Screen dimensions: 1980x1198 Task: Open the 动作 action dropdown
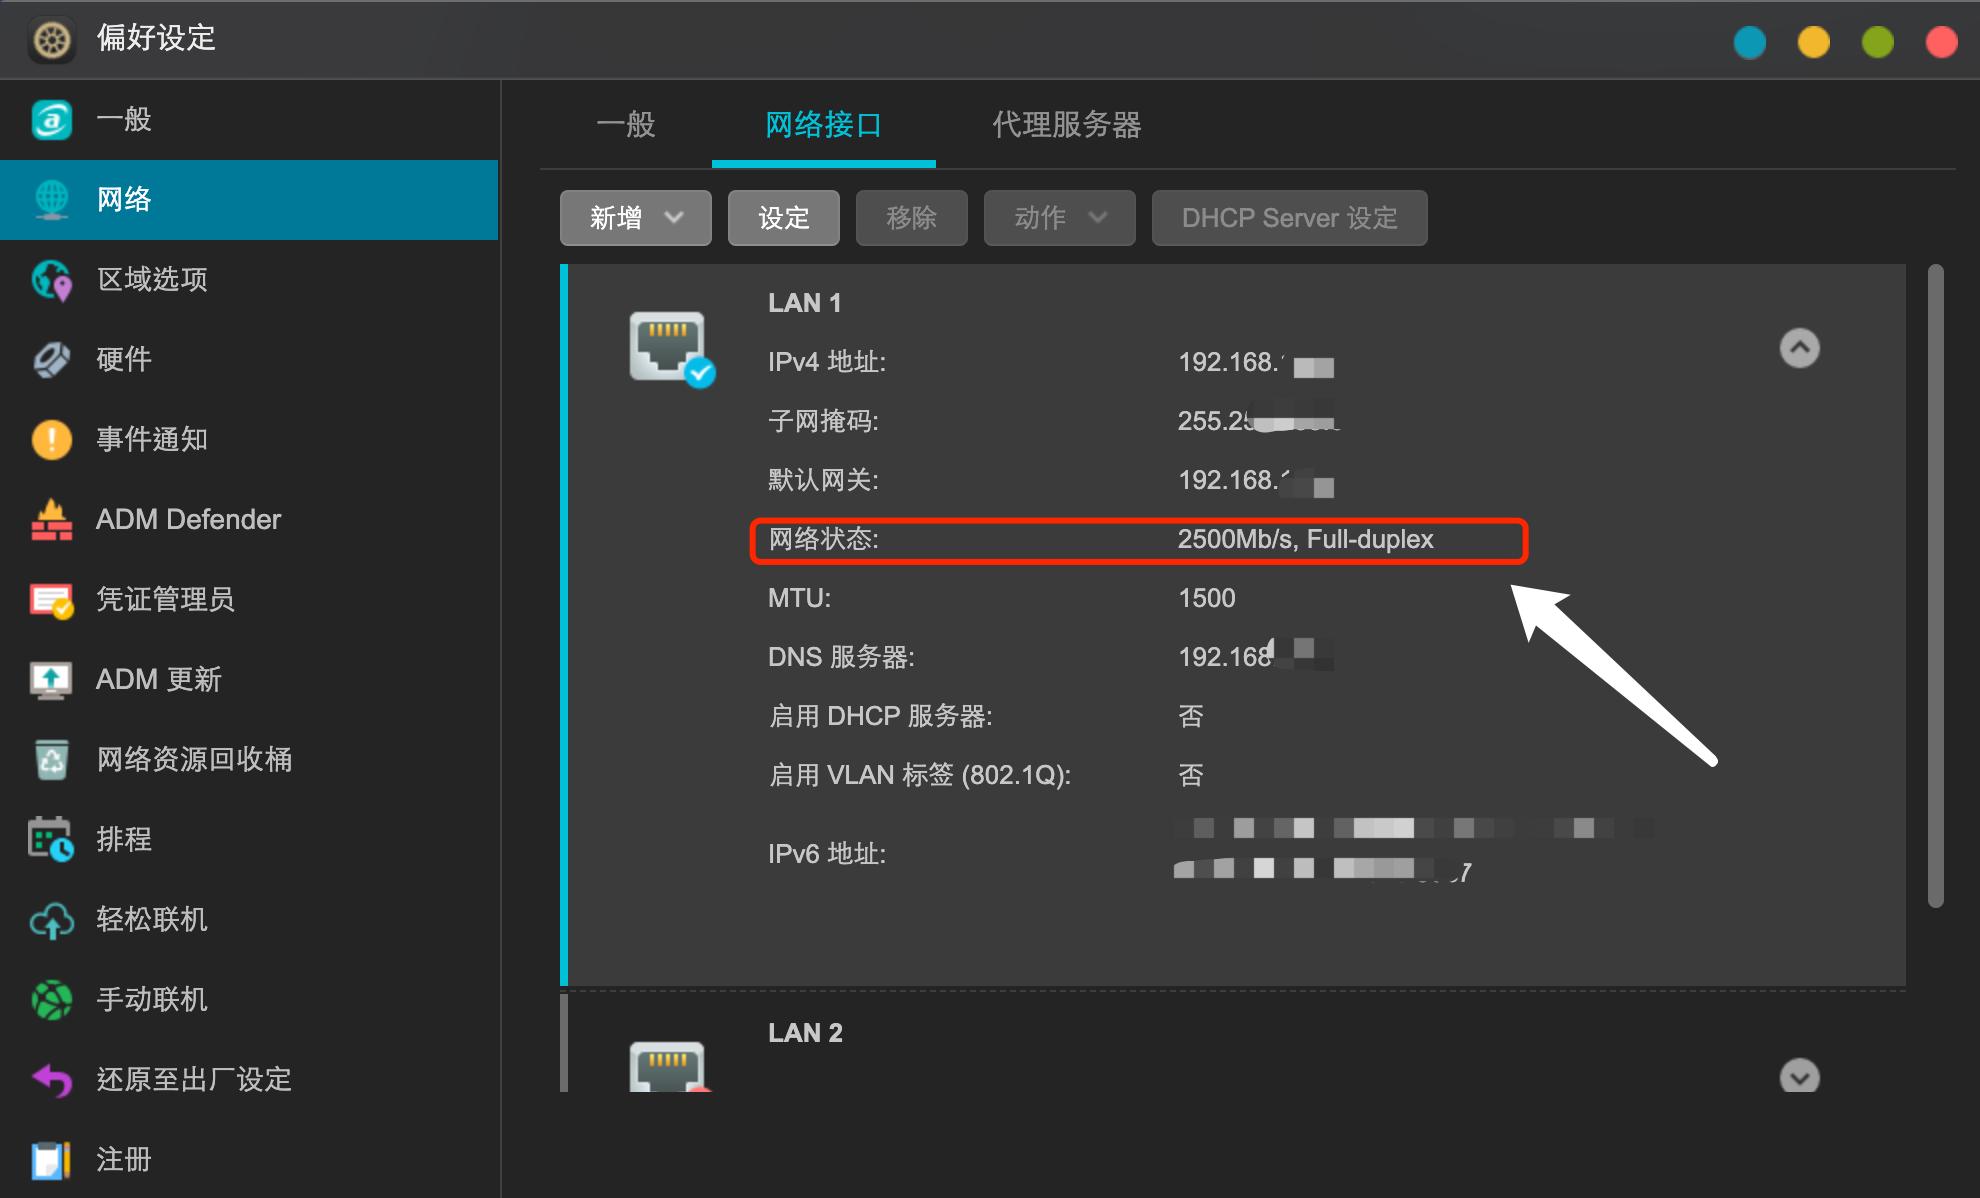click(1059, 217)
